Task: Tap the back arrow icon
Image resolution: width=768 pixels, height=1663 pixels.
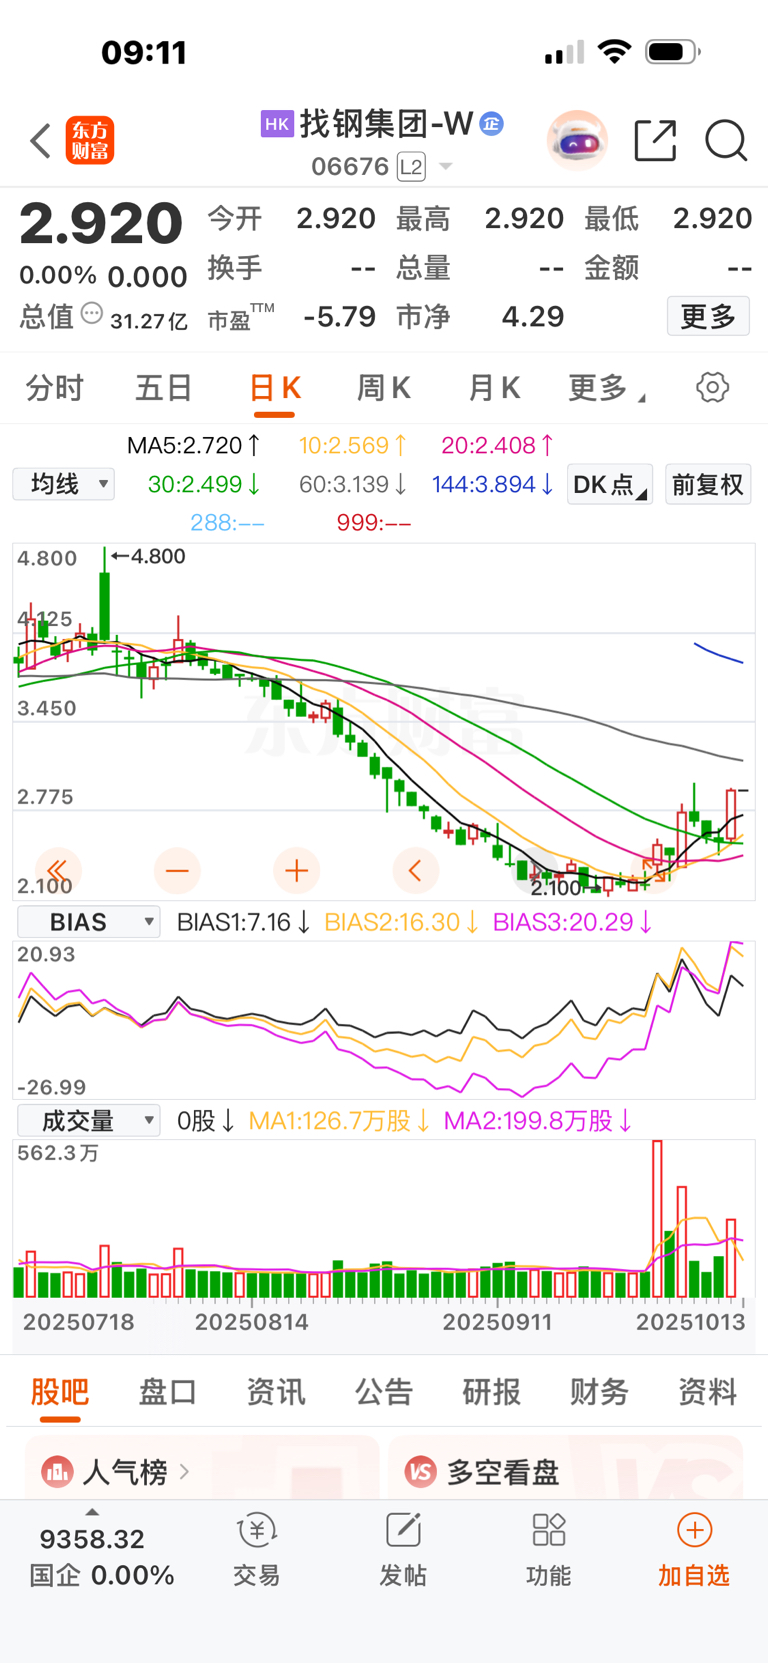Action: point(40,141)
